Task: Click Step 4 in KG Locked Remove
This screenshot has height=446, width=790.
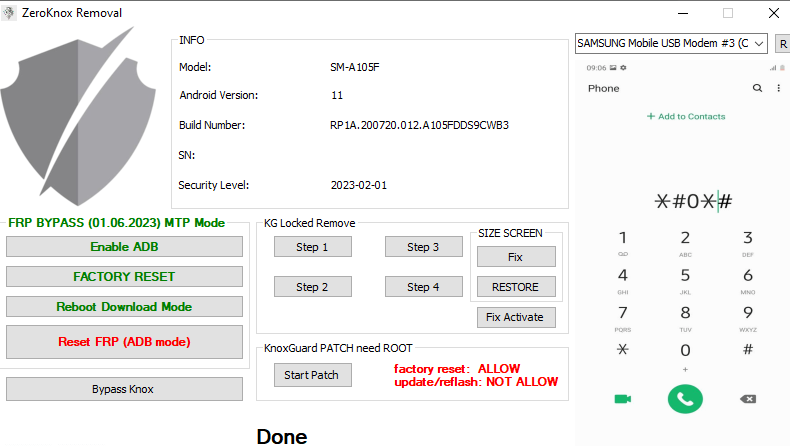Action: 424,287
